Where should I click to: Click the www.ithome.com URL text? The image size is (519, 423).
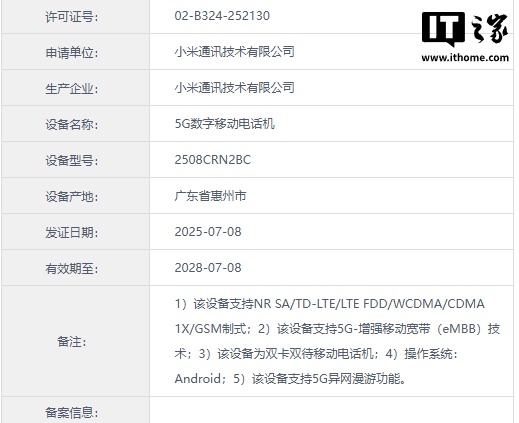tap(465, 58)
